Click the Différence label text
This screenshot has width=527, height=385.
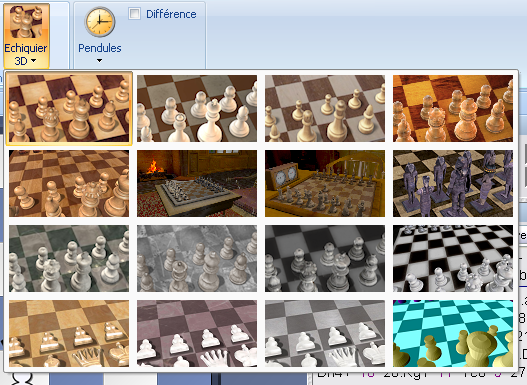click(171, 14)
